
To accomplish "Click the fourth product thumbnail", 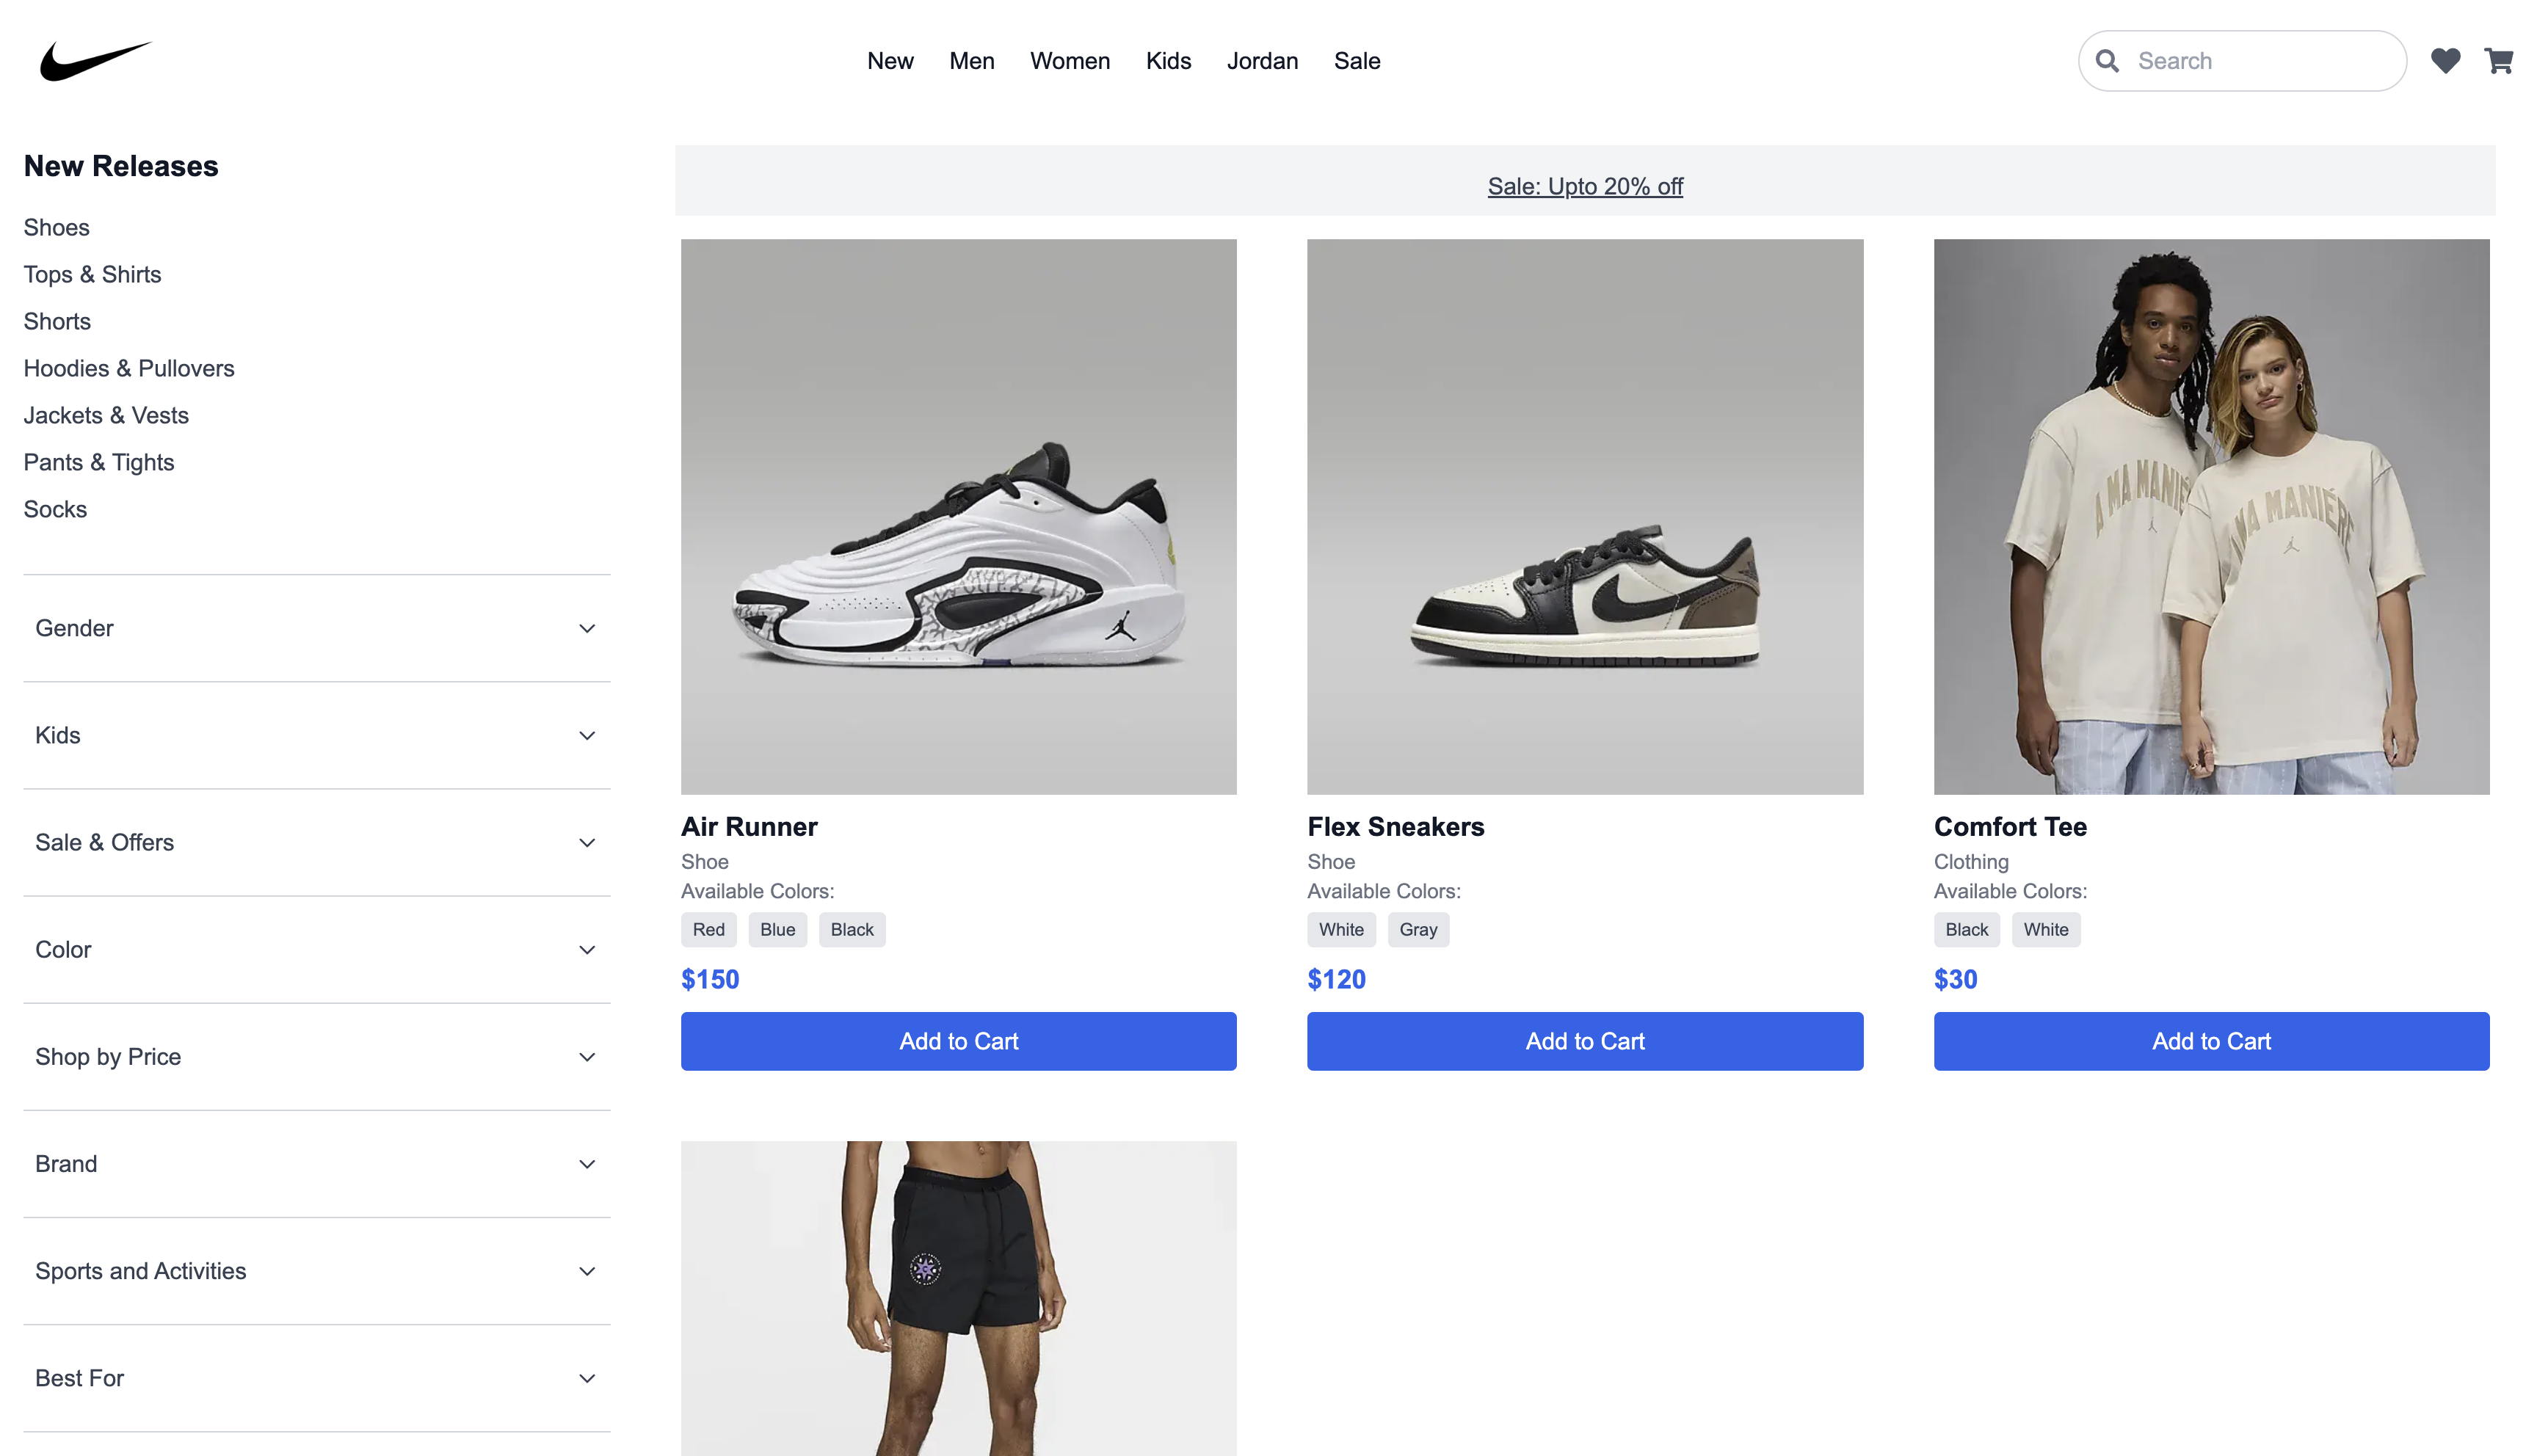I will click(x=958, y=1299).
